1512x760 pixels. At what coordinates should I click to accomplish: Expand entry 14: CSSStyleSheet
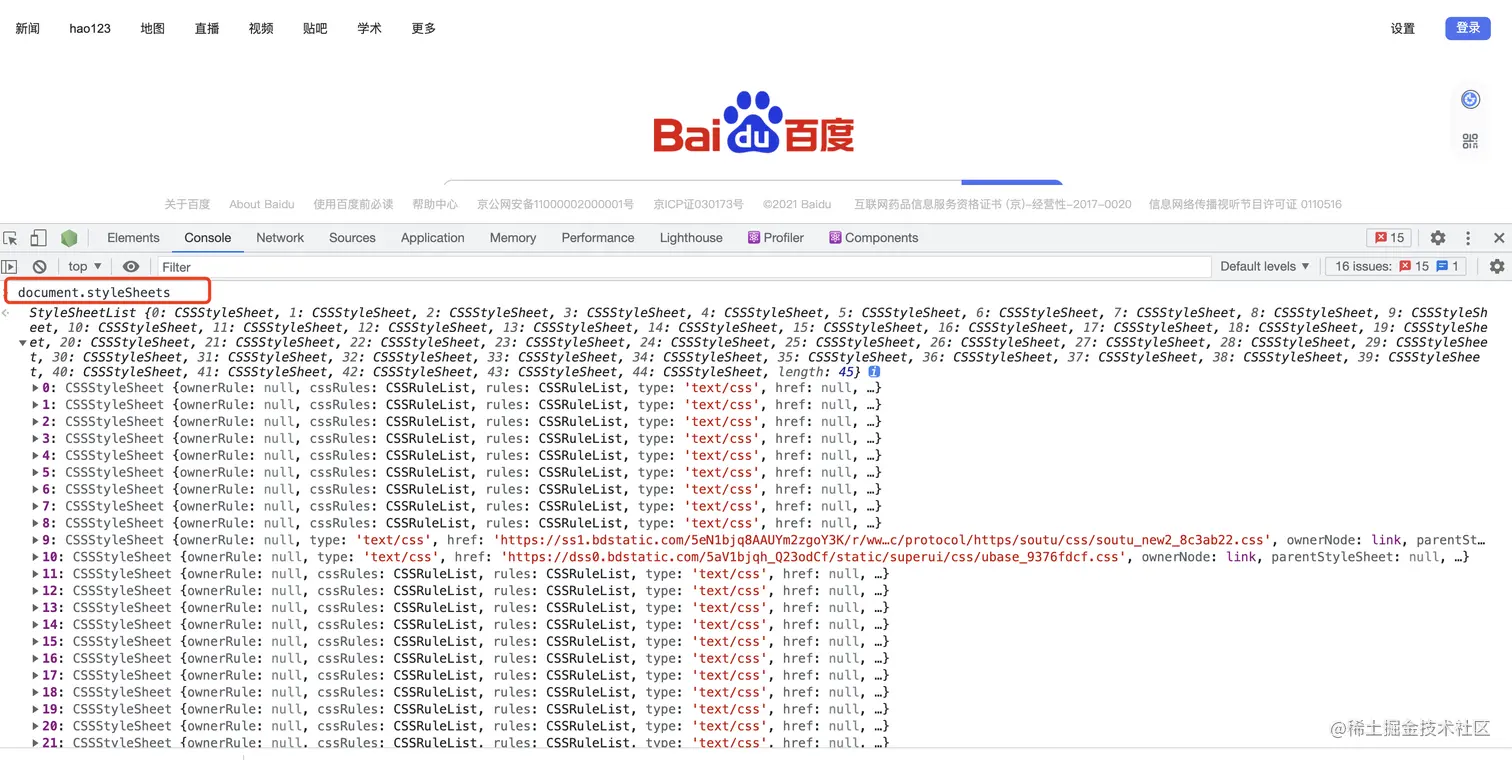(x=36, y=625)
